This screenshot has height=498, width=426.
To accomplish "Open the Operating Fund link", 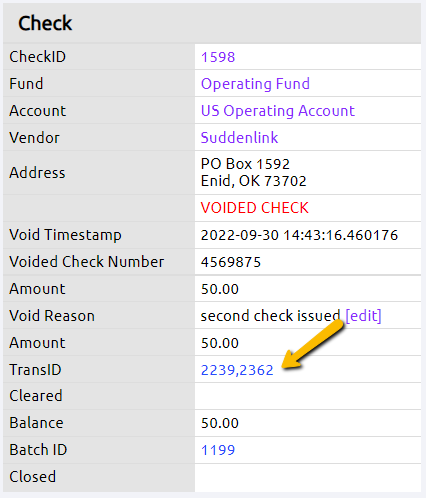I will 255,84.
